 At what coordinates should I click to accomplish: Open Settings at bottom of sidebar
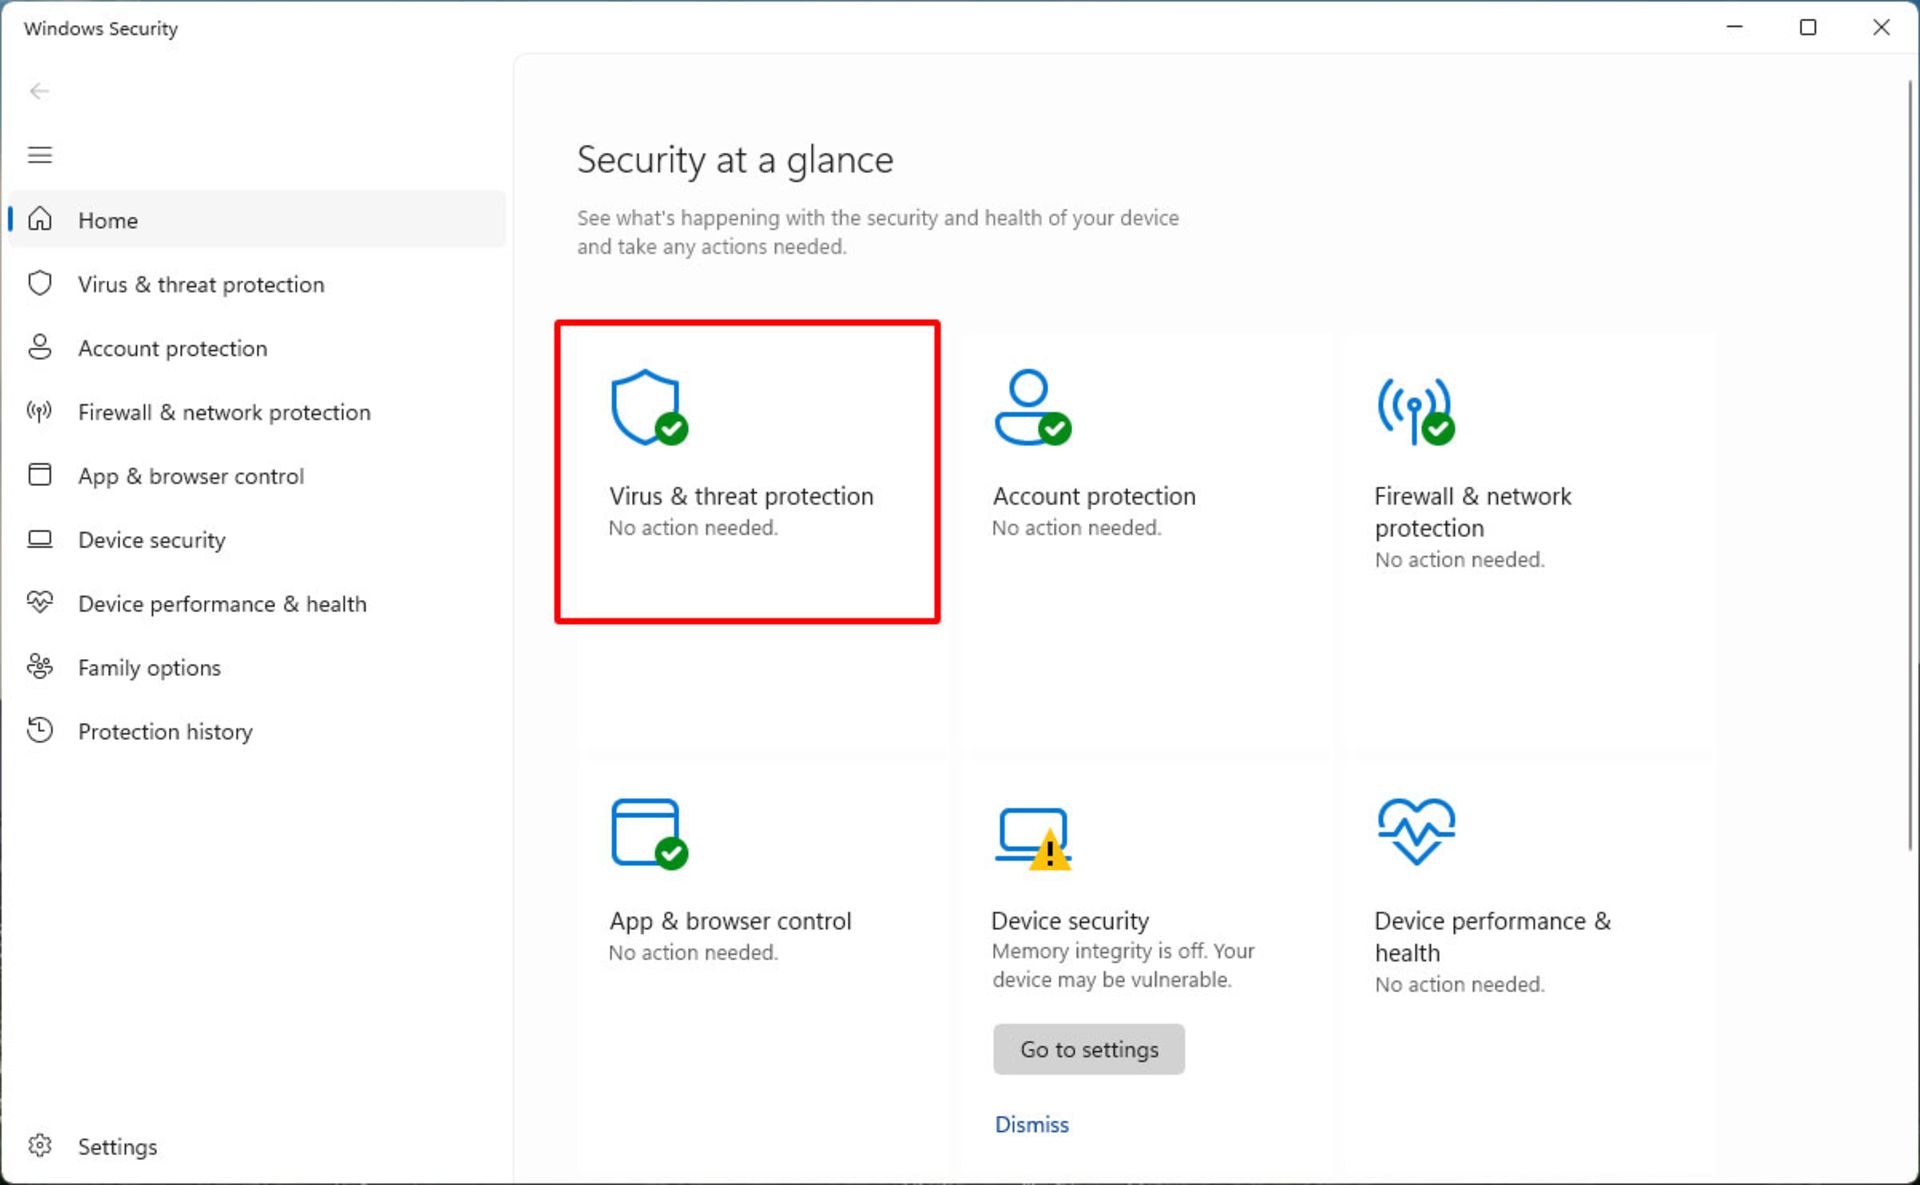pos(257,1146)
